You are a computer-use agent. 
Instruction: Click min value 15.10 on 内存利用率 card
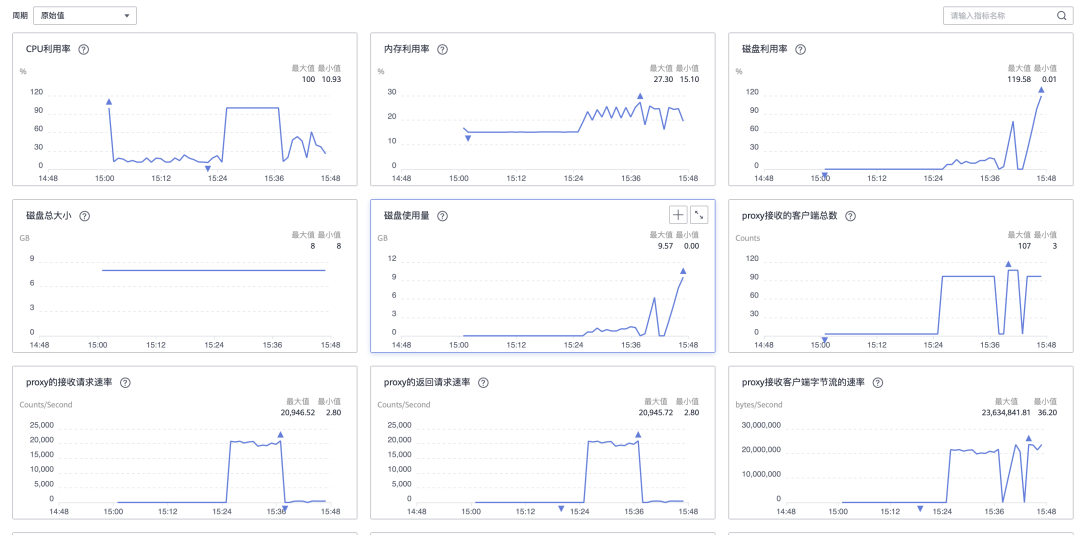[x=689, y=79]
